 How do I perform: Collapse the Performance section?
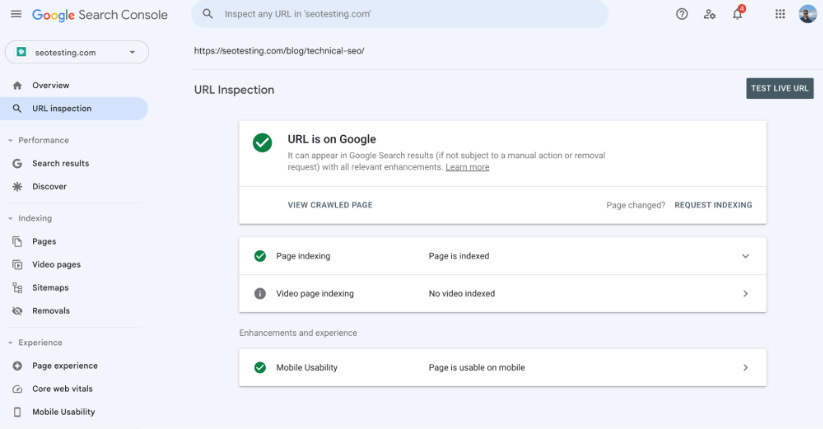point(38,140)
